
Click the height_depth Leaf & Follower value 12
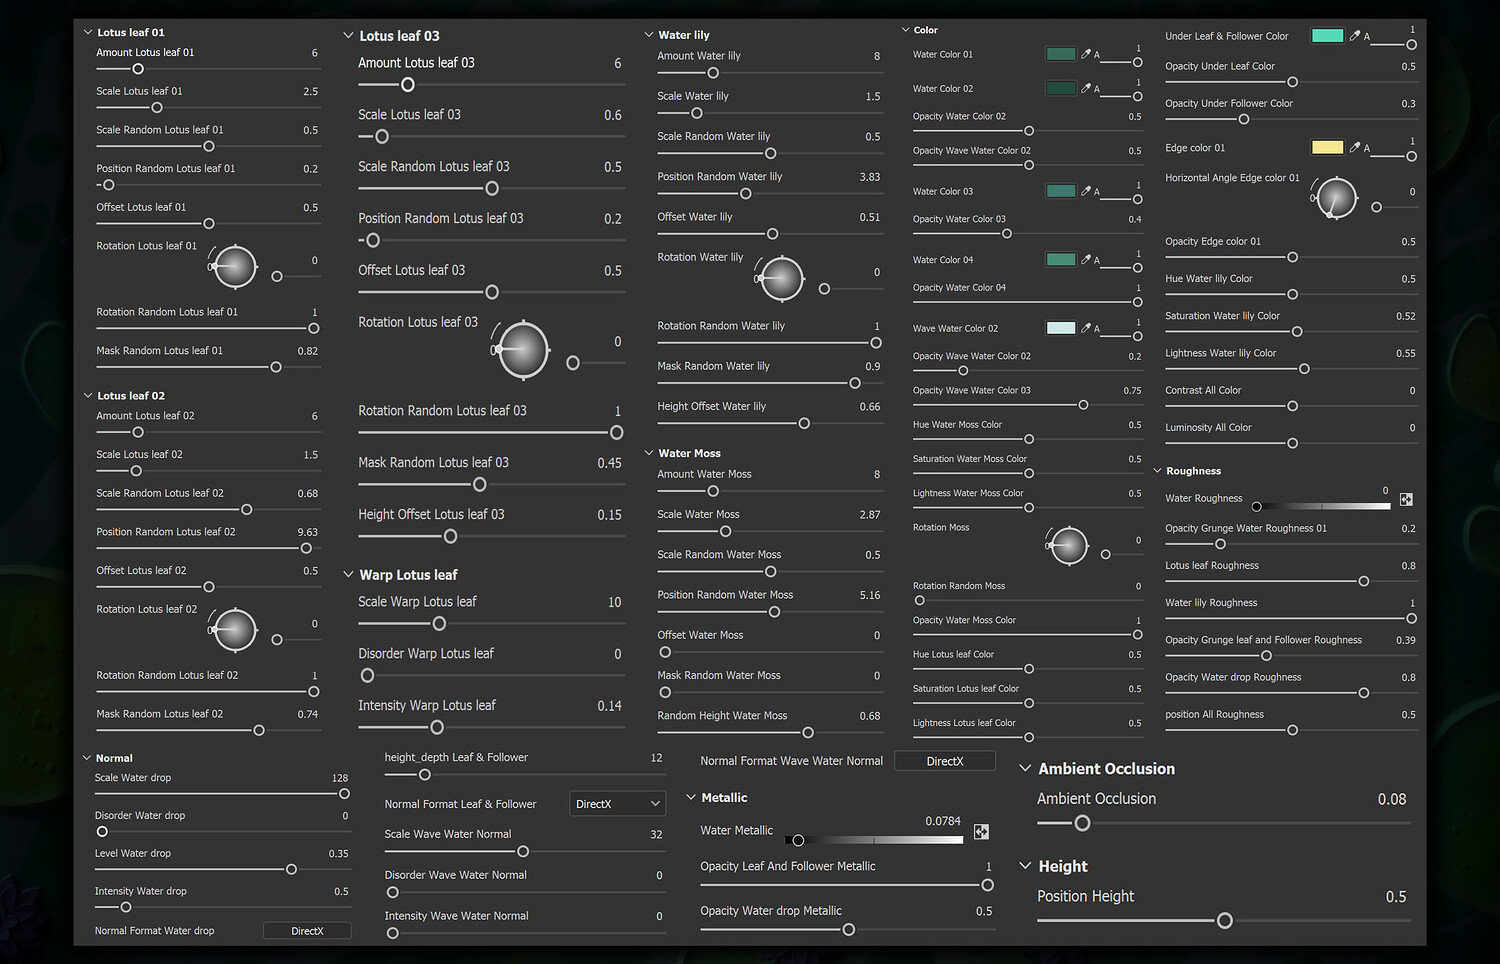pos(657,758)
